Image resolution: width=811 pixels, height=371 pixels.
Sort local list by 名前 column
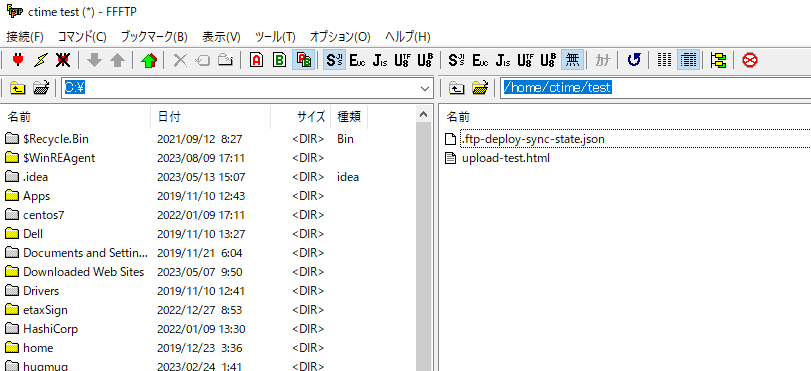(x=76, y=117)
